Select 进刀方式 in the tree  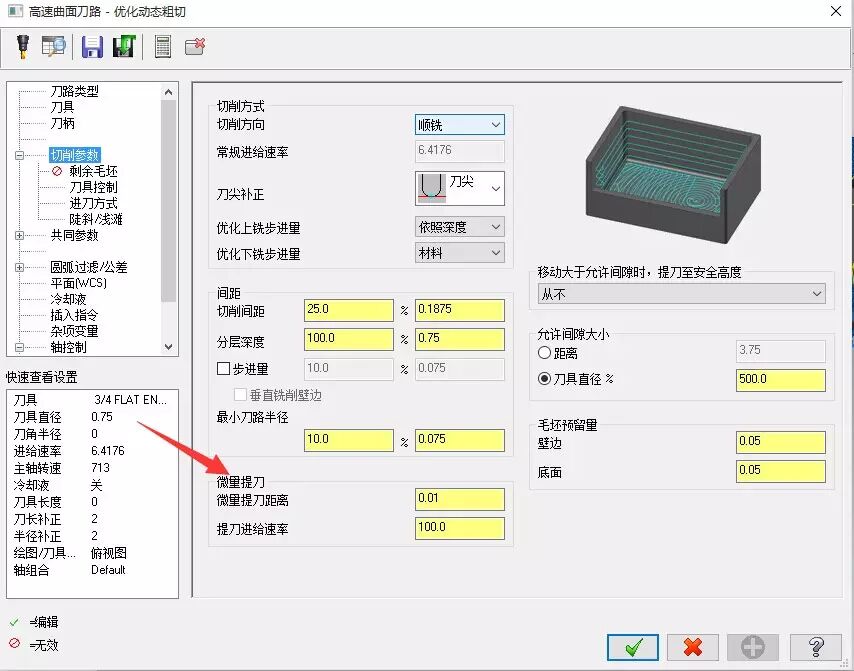coord(93,203)
